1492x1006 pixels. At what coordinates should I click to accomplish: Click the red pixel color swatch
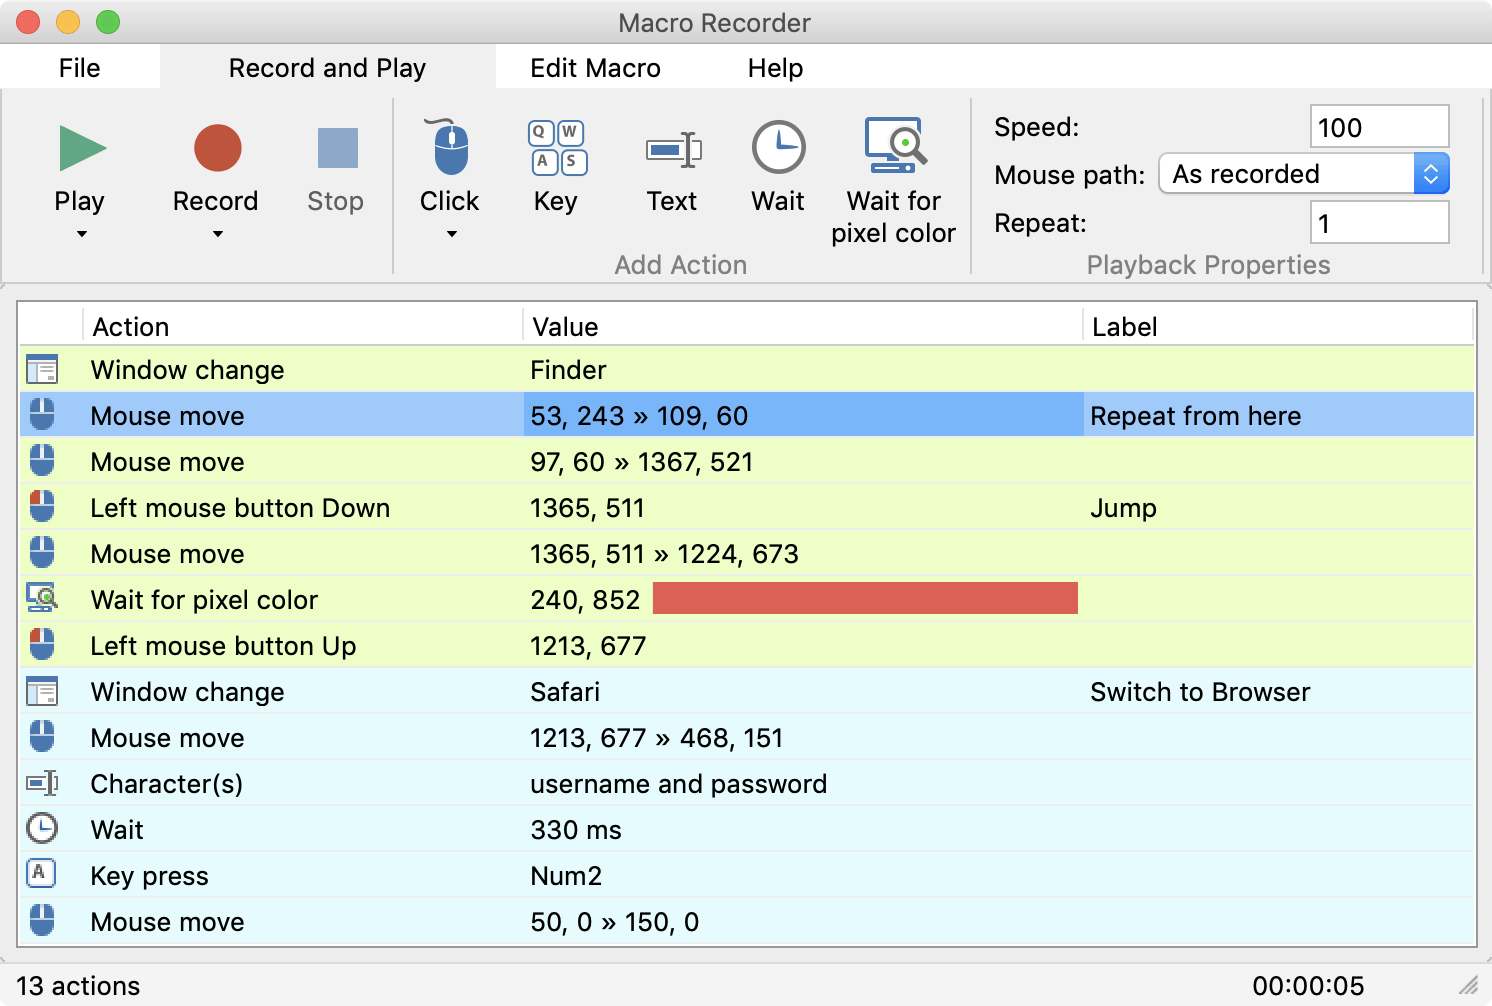pos(865,598)
